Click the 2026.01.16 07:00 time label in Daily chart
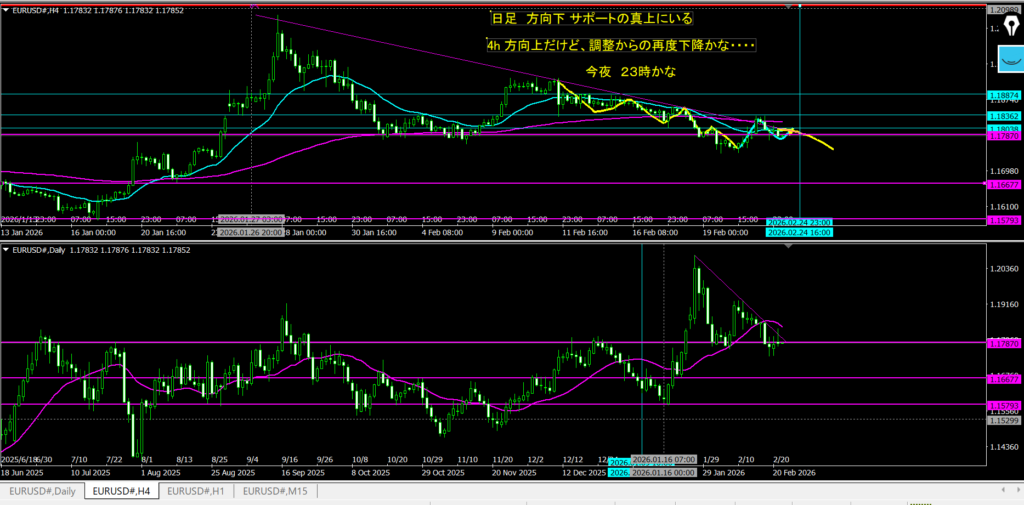1024x505 pixels. (664, 458)
